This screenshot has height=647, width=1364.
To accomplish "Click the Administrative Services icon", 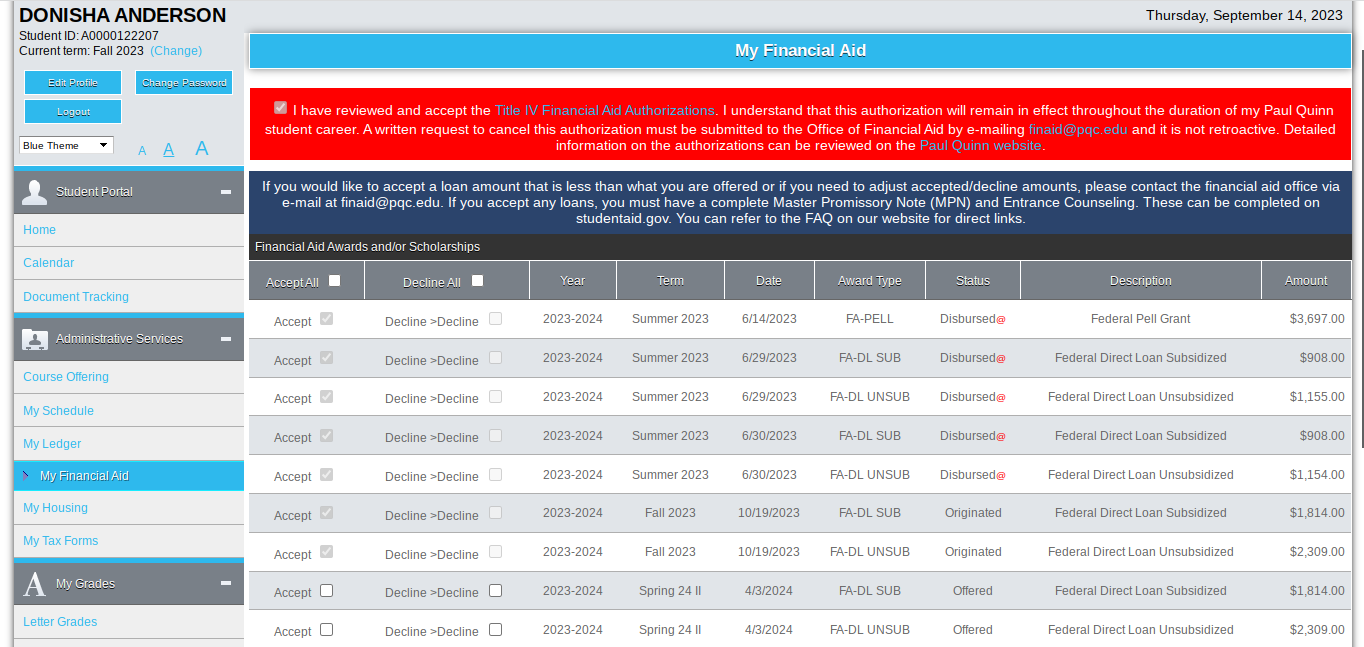I will (35, 339).
